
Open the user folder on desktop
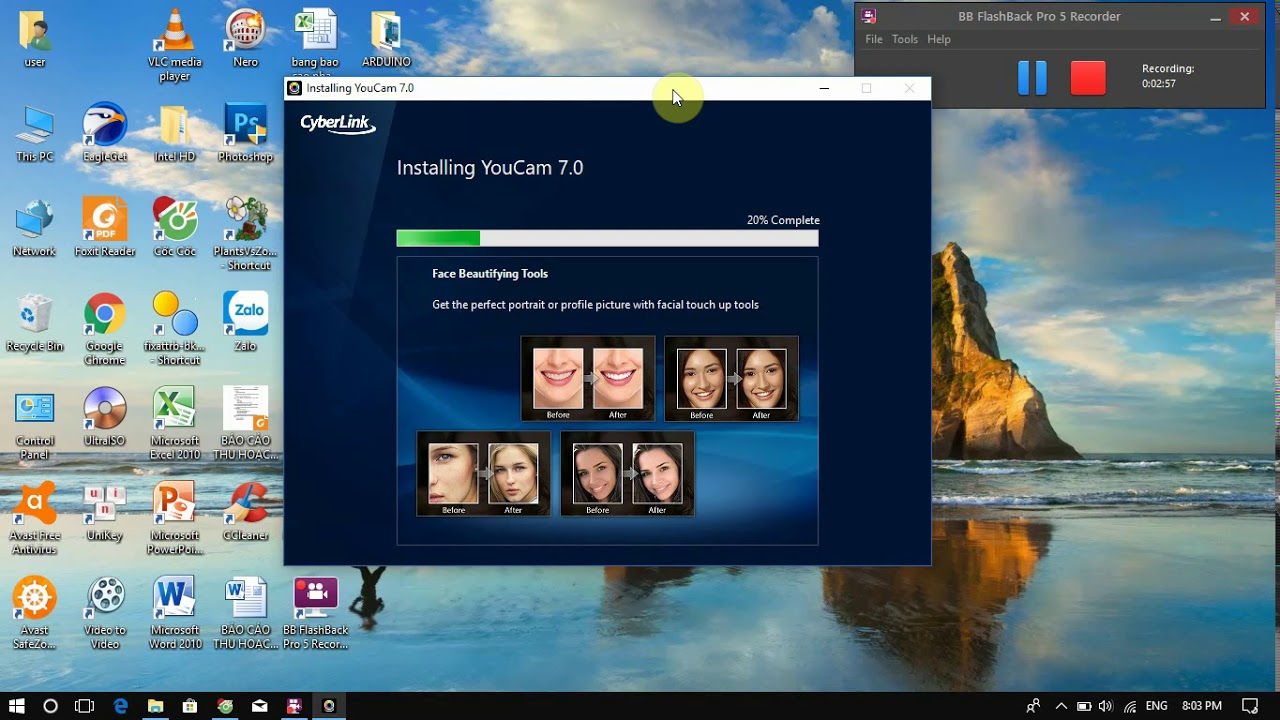point(35,38)
